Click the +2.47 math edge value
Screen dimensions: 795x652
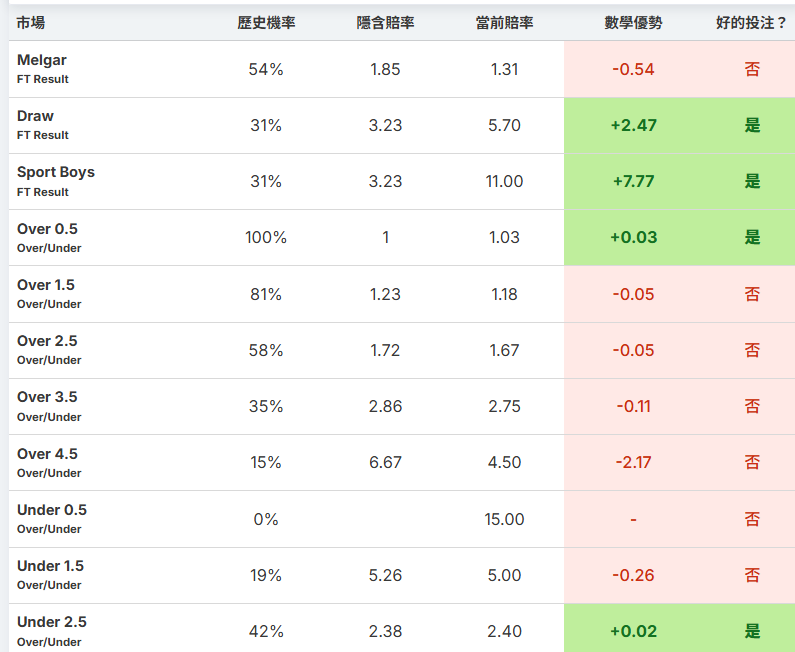(x=633, y=125)
